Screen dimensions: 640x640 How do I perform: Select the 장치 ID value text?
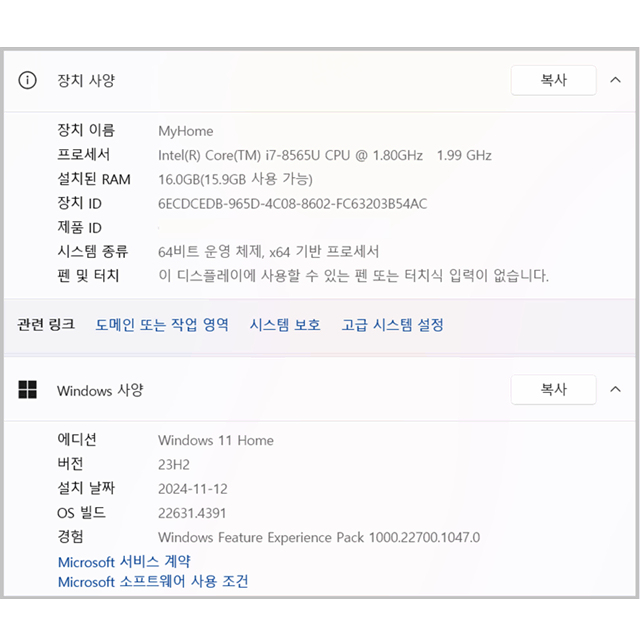[x=292, y=203]
